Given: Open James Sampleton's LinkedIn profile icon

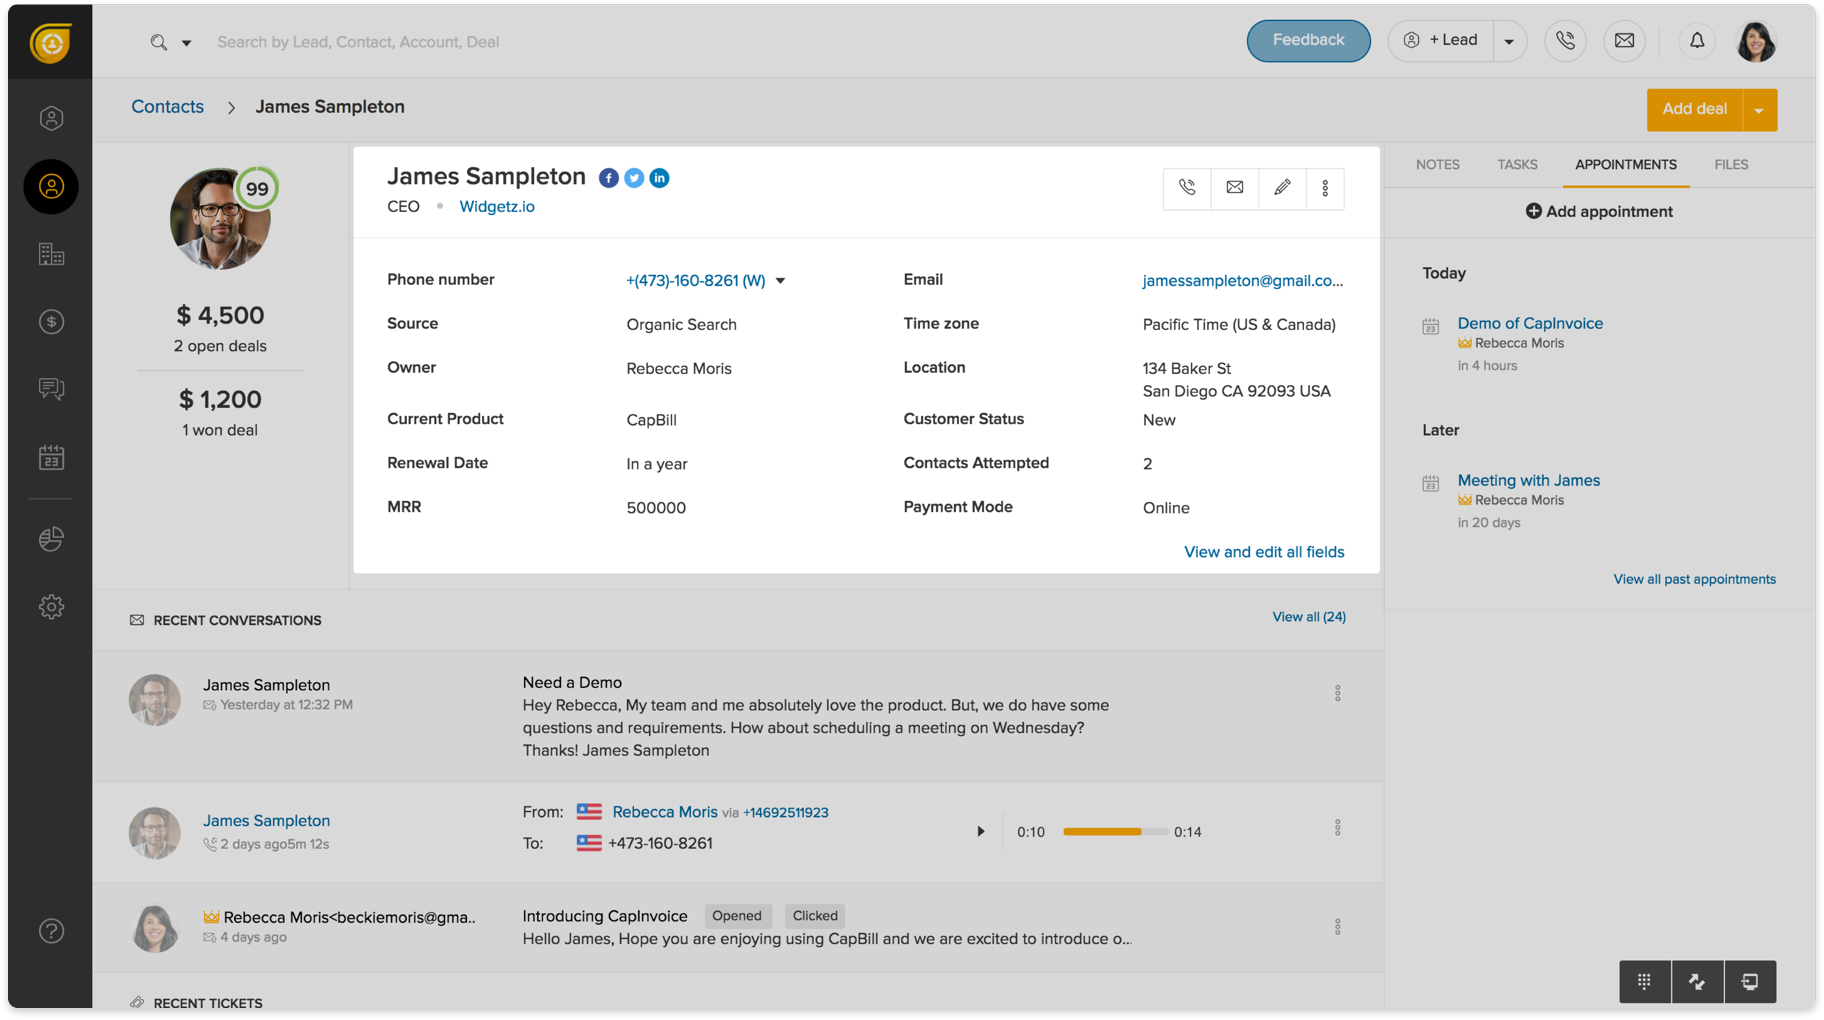Looking at the screenshot, I should pos(659,178).
